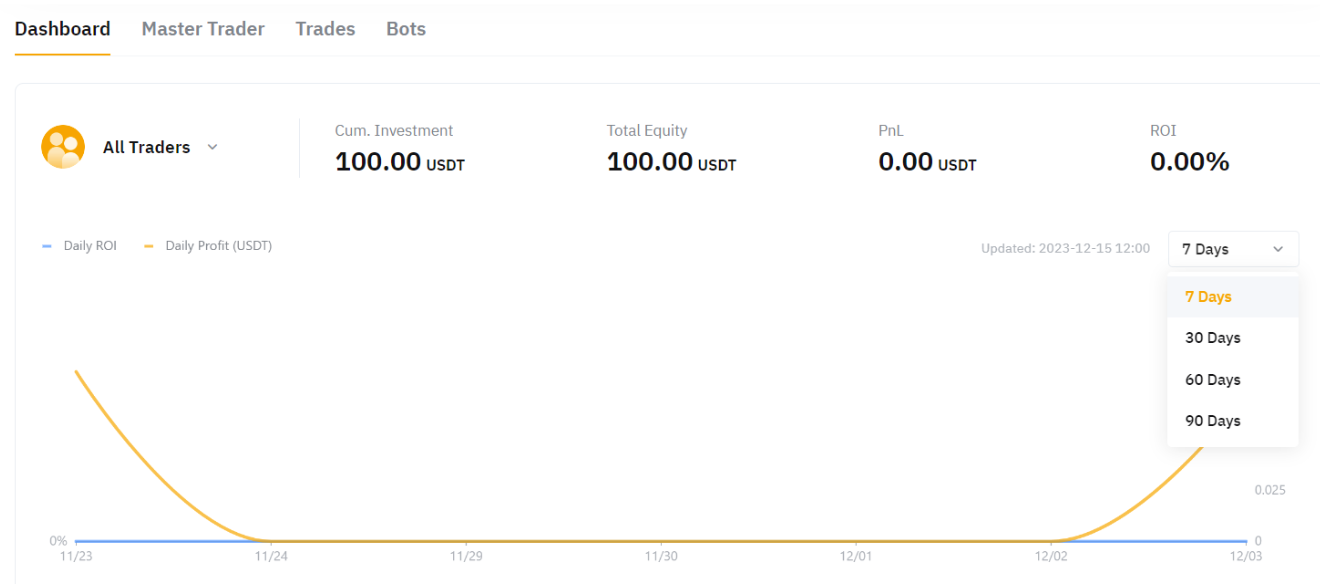Go to the Bots tab

point(406,29)
